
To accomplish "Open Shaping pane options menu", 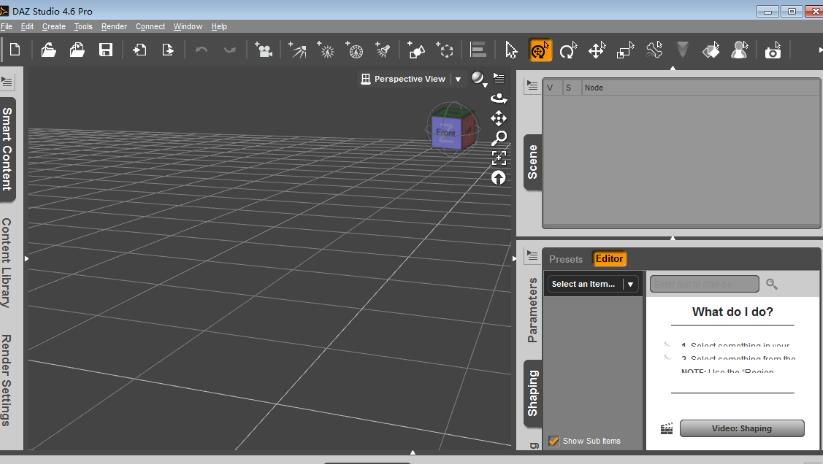I will (532, 256).
